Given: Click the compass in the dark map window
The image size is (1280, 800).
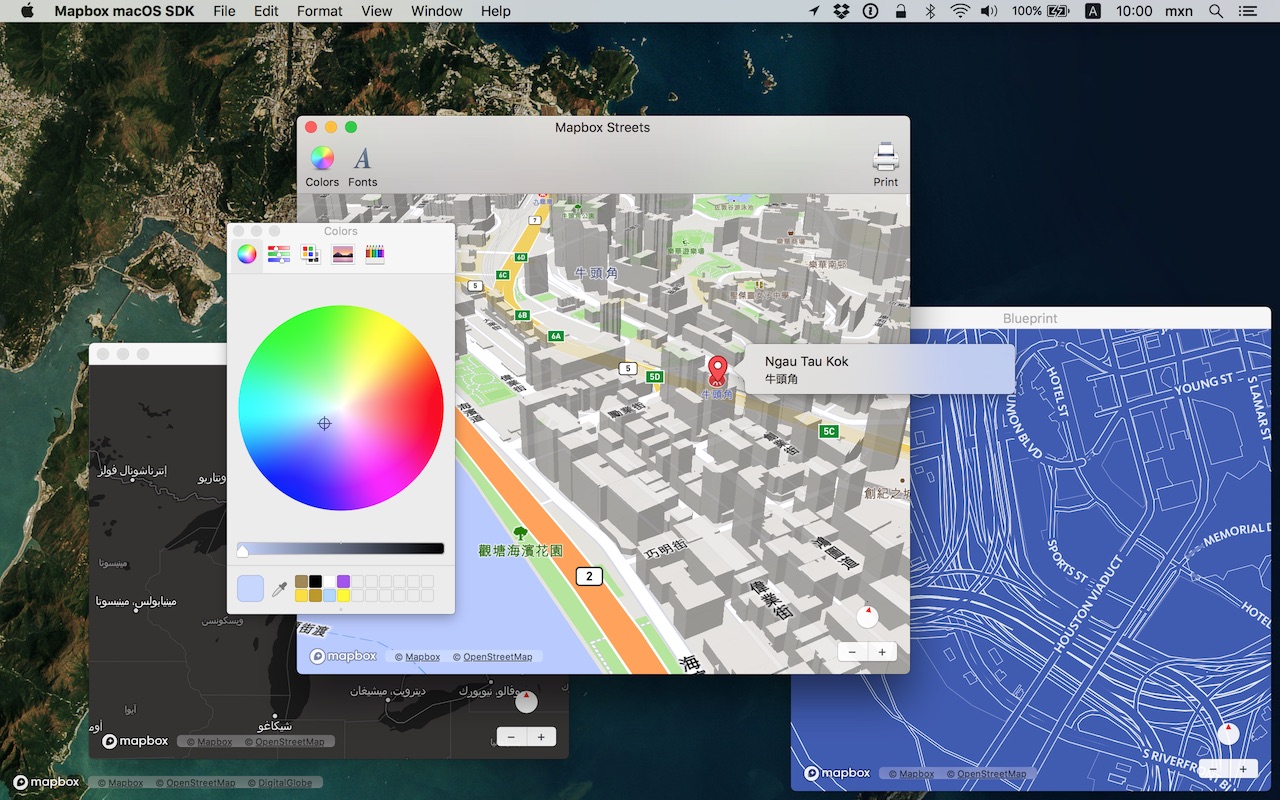Looking at the screenshot, I should (526, 702).
